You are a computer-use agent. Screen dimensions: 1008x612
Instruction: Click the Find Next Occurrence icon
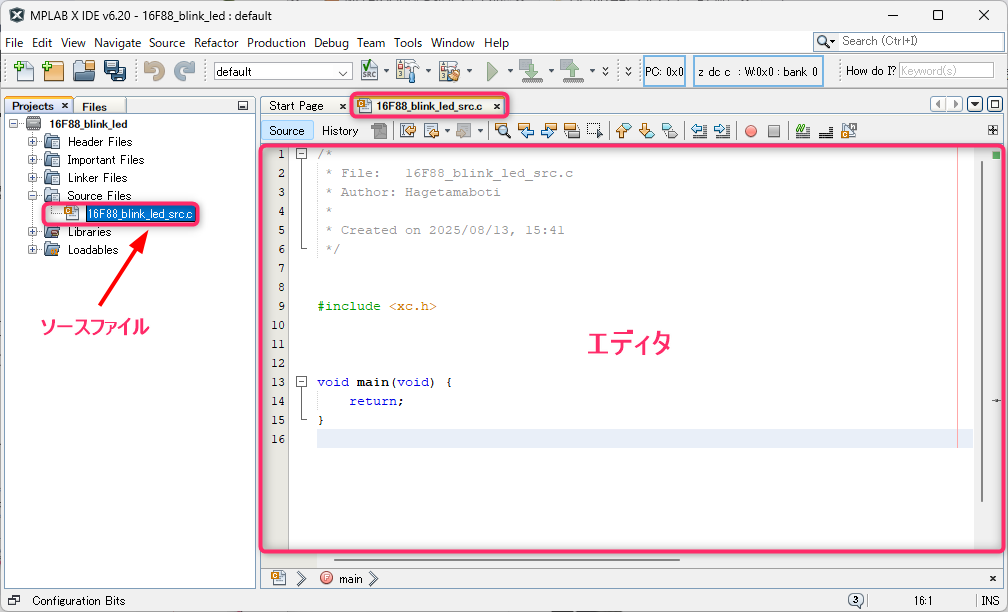[x=549, y=130]
